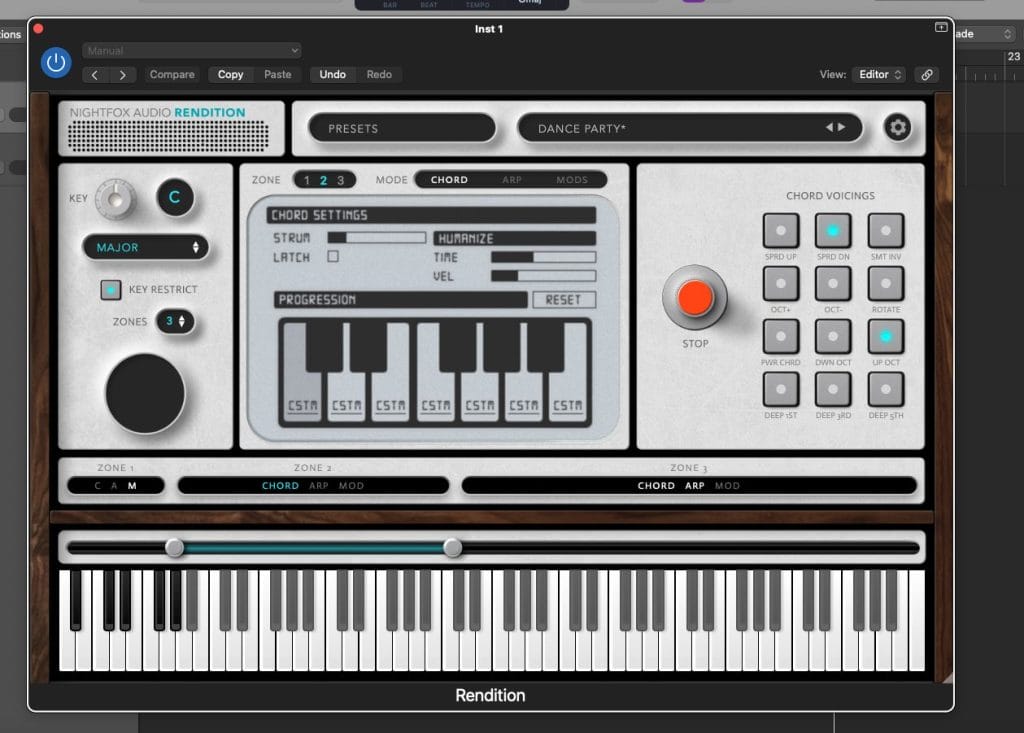Select zone 3 in ZONE selector

340,180
